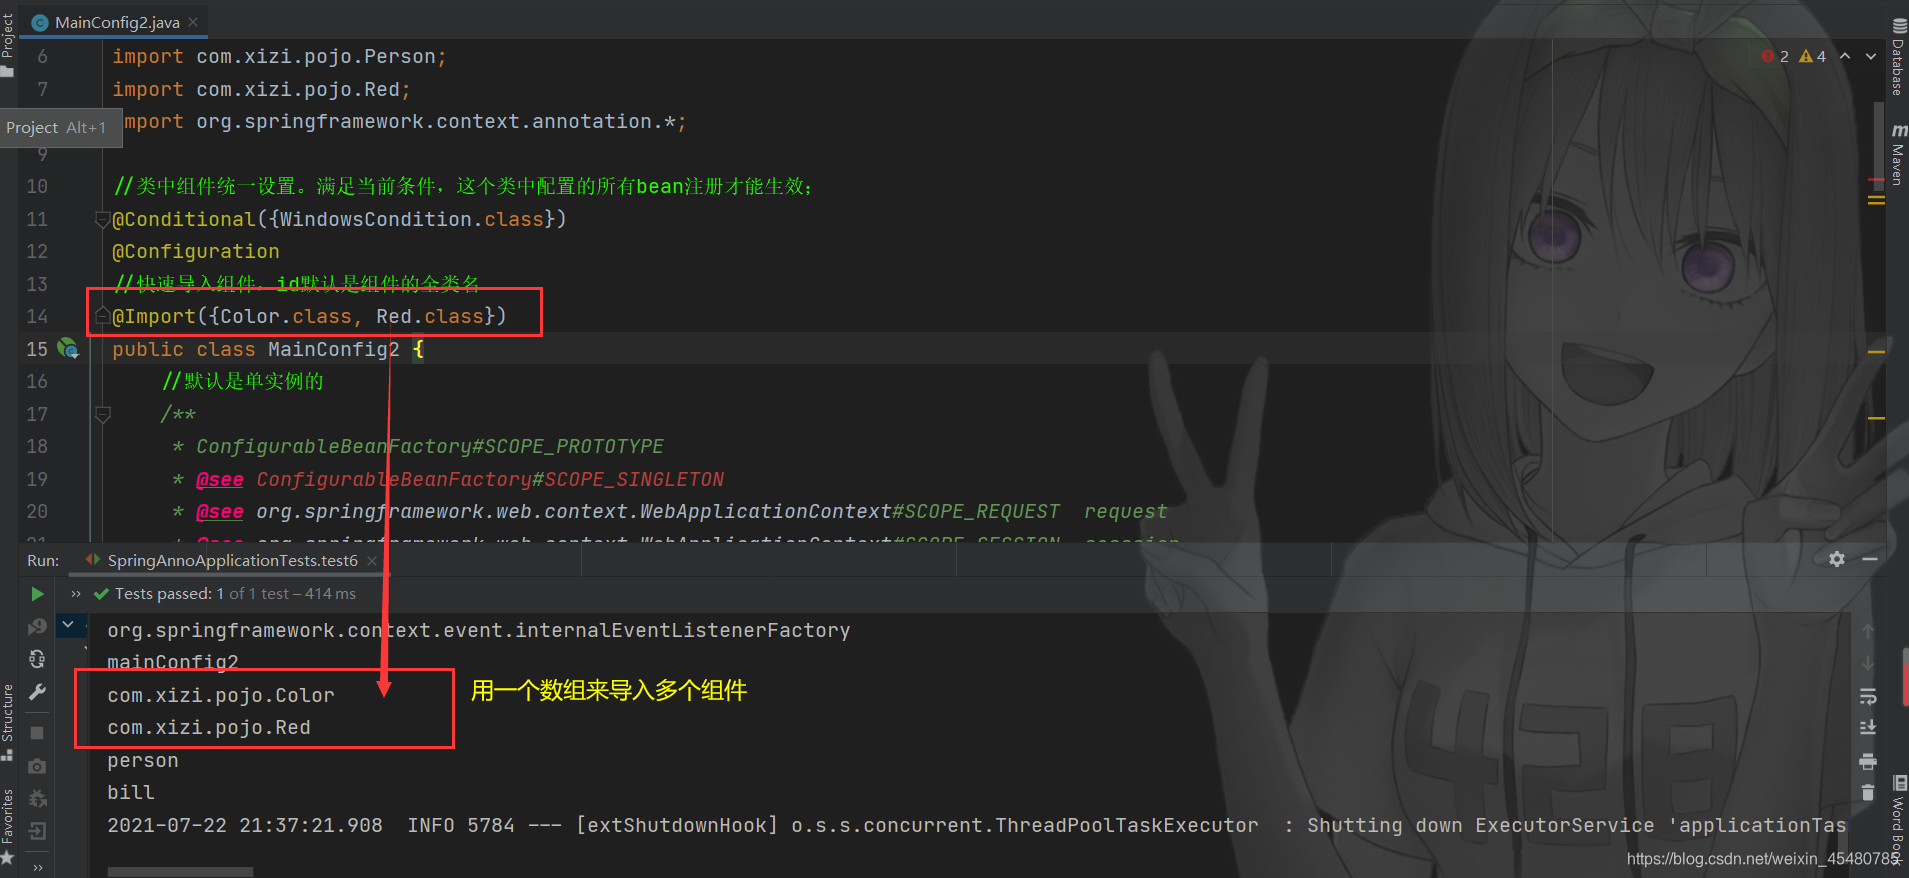Expand the hidden test toolbar chevrons
The height and width of the screenshot is (878, 1909).
click(76, 594)
